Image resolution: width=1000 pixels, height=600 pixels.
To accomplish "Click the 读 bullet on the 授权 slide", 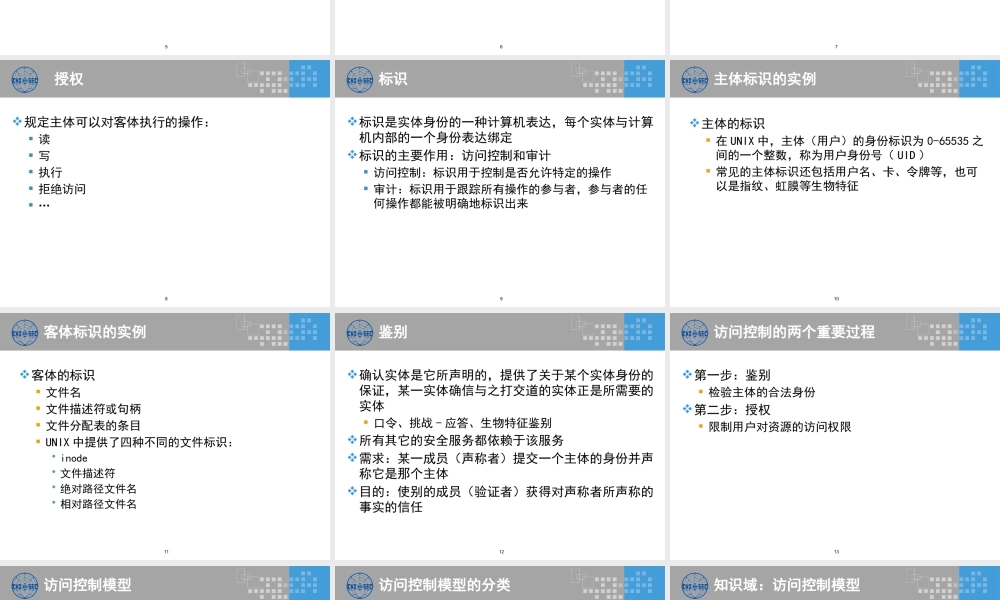I will point(45,139).
